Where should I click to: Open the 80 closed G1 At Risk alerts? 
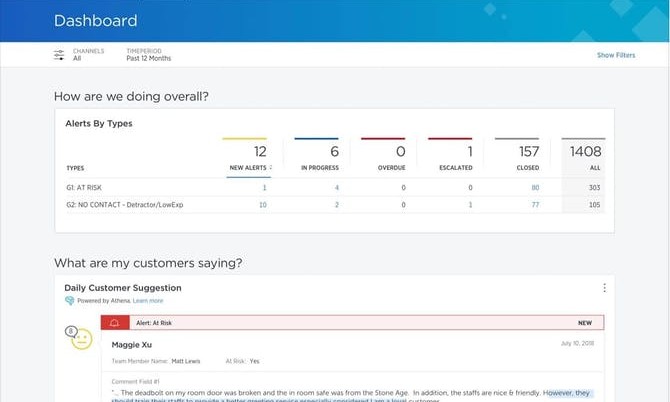pos(535,187)
